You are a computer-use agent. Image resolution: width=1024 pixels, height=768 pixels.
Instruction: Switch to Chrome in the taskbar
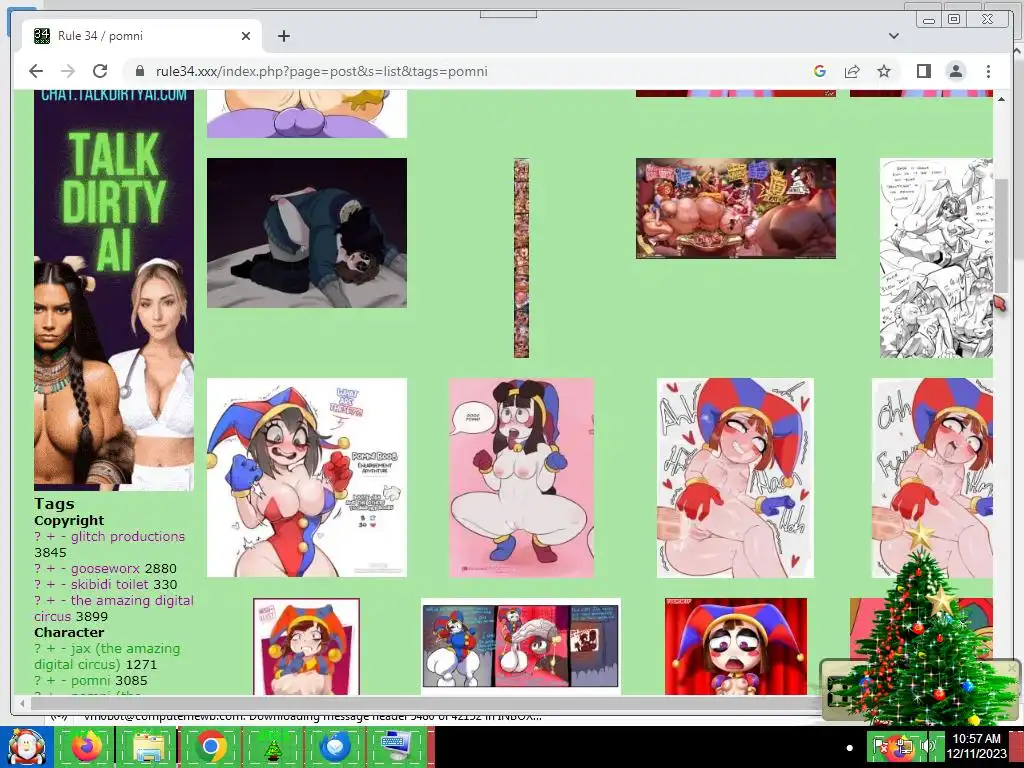click(210, 746)
